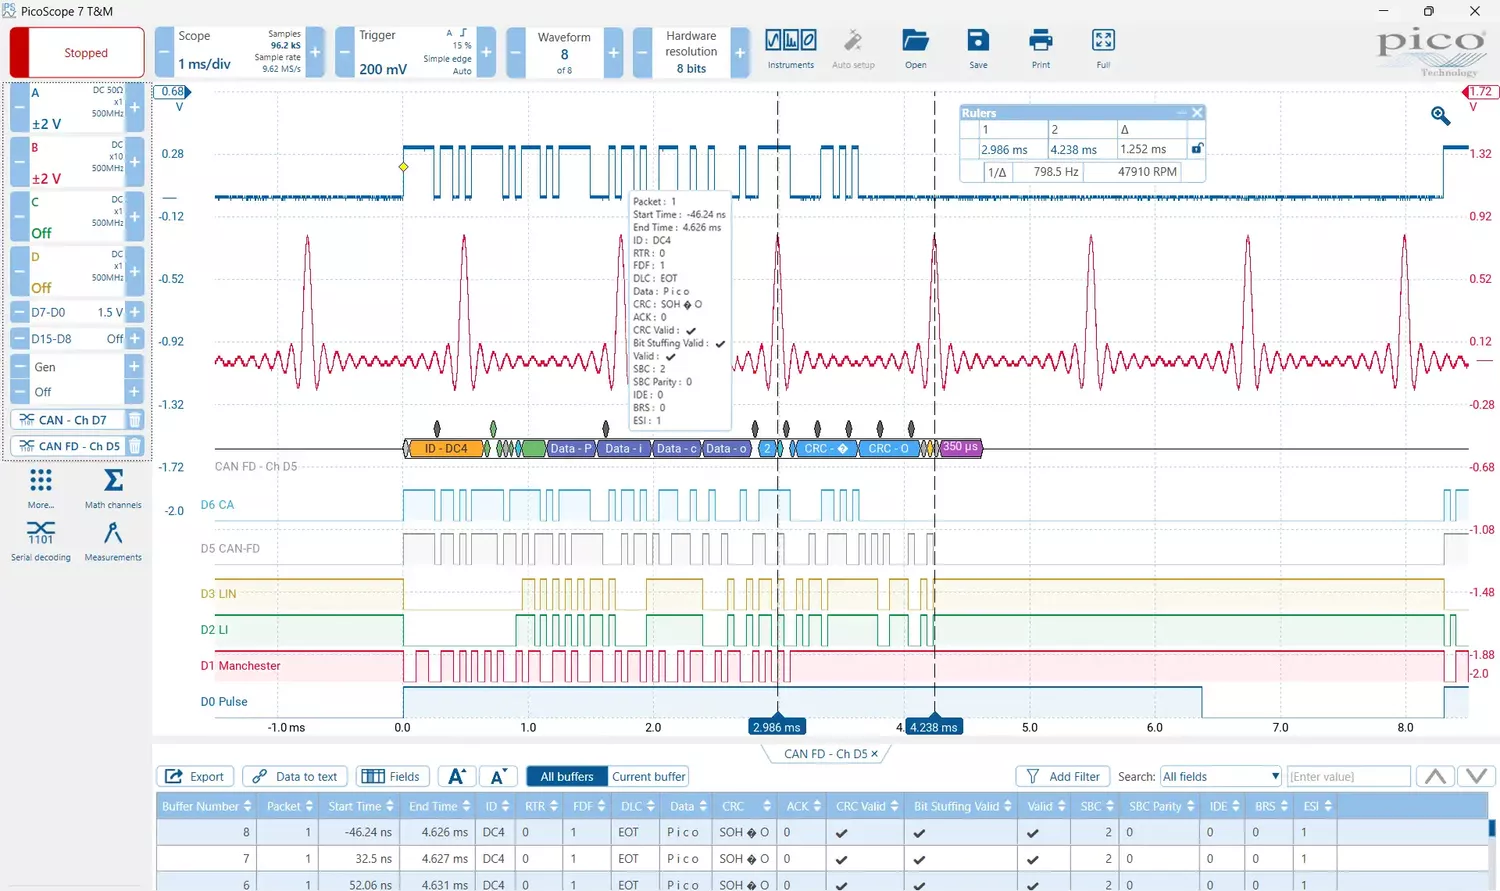Toggle the rulers lock icon
Viewport: 1500px width, 891px height.
pyautogui.click(x=1196, y=149)
